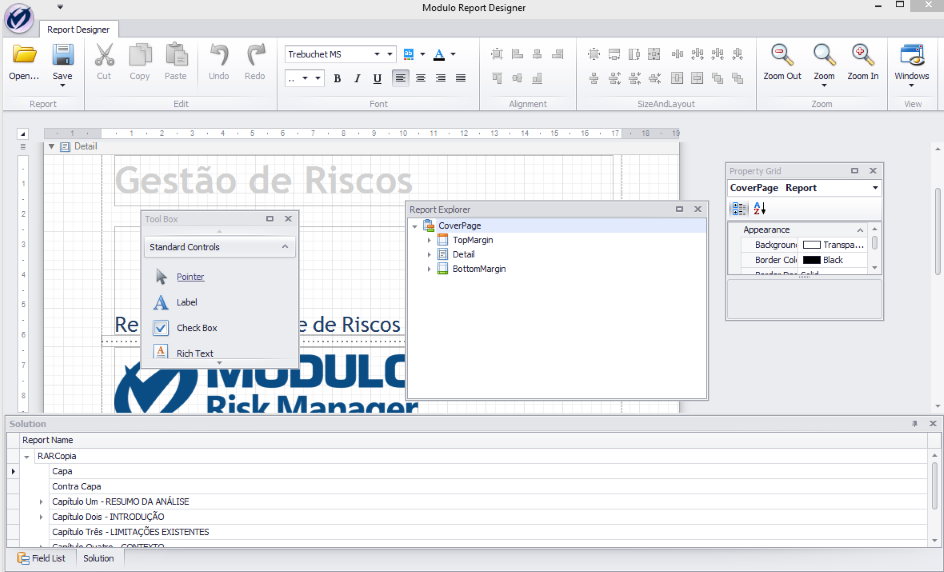Click the Center Horizontally icon
This screenshot has height=572, width=944.
(x=677, y=78)
